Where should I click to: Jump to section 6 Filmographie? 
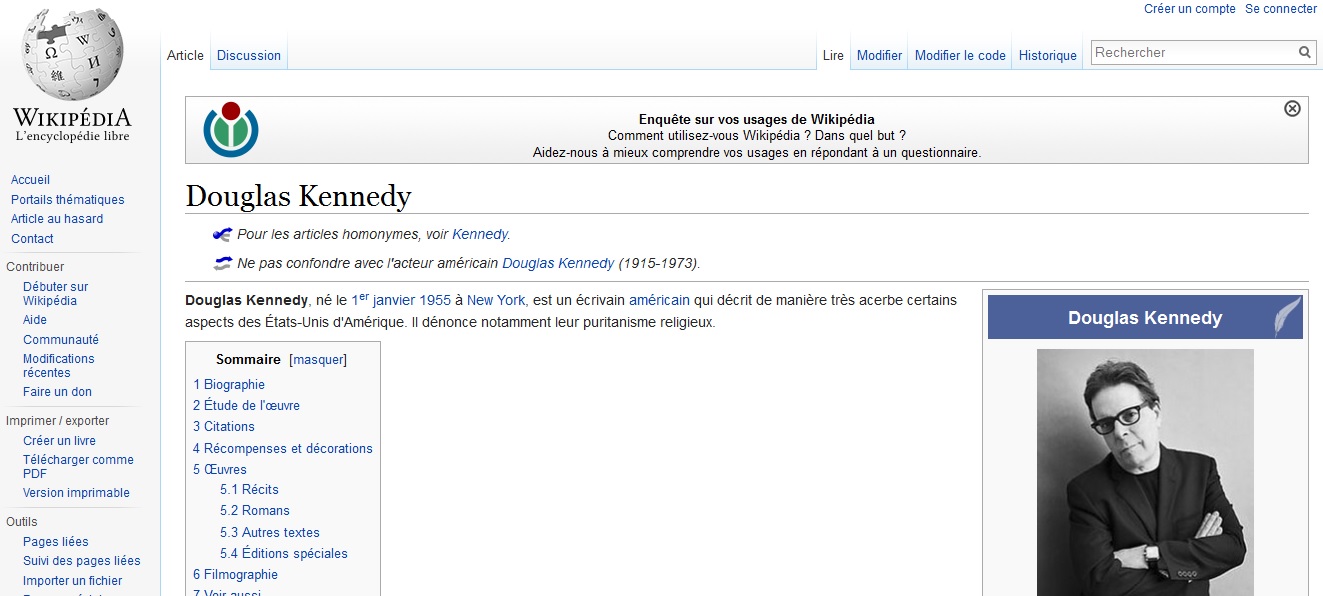236,575
